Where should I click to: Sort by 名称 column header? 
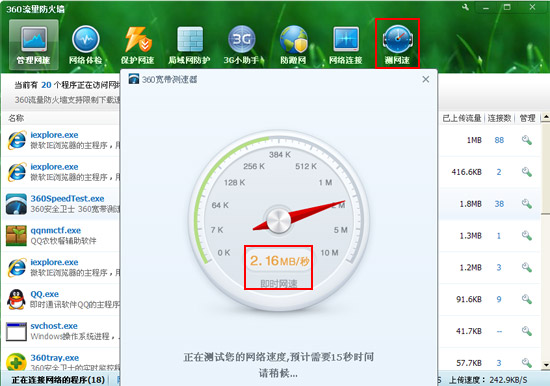(x=16, y=118)
